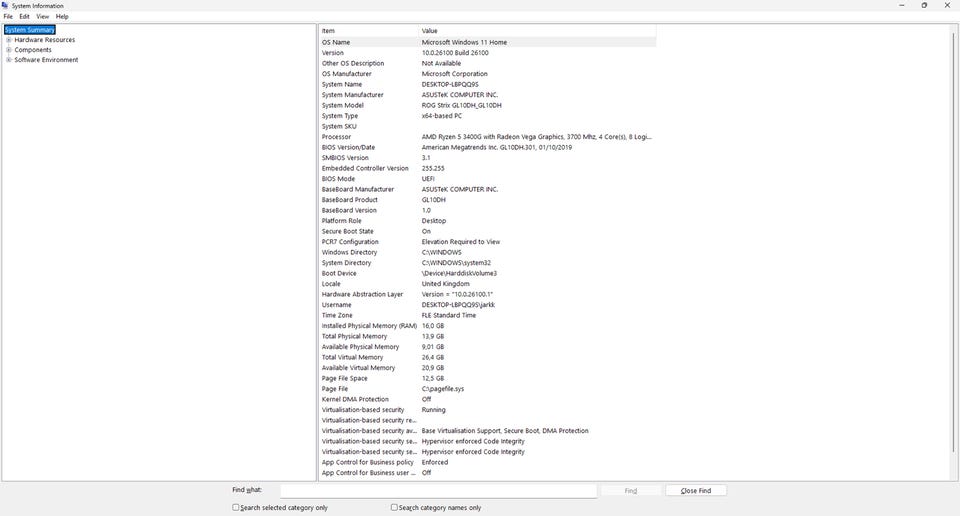Select the BIOS Mode row
This screenshot has width=960, height=516.
coord(487,179)
